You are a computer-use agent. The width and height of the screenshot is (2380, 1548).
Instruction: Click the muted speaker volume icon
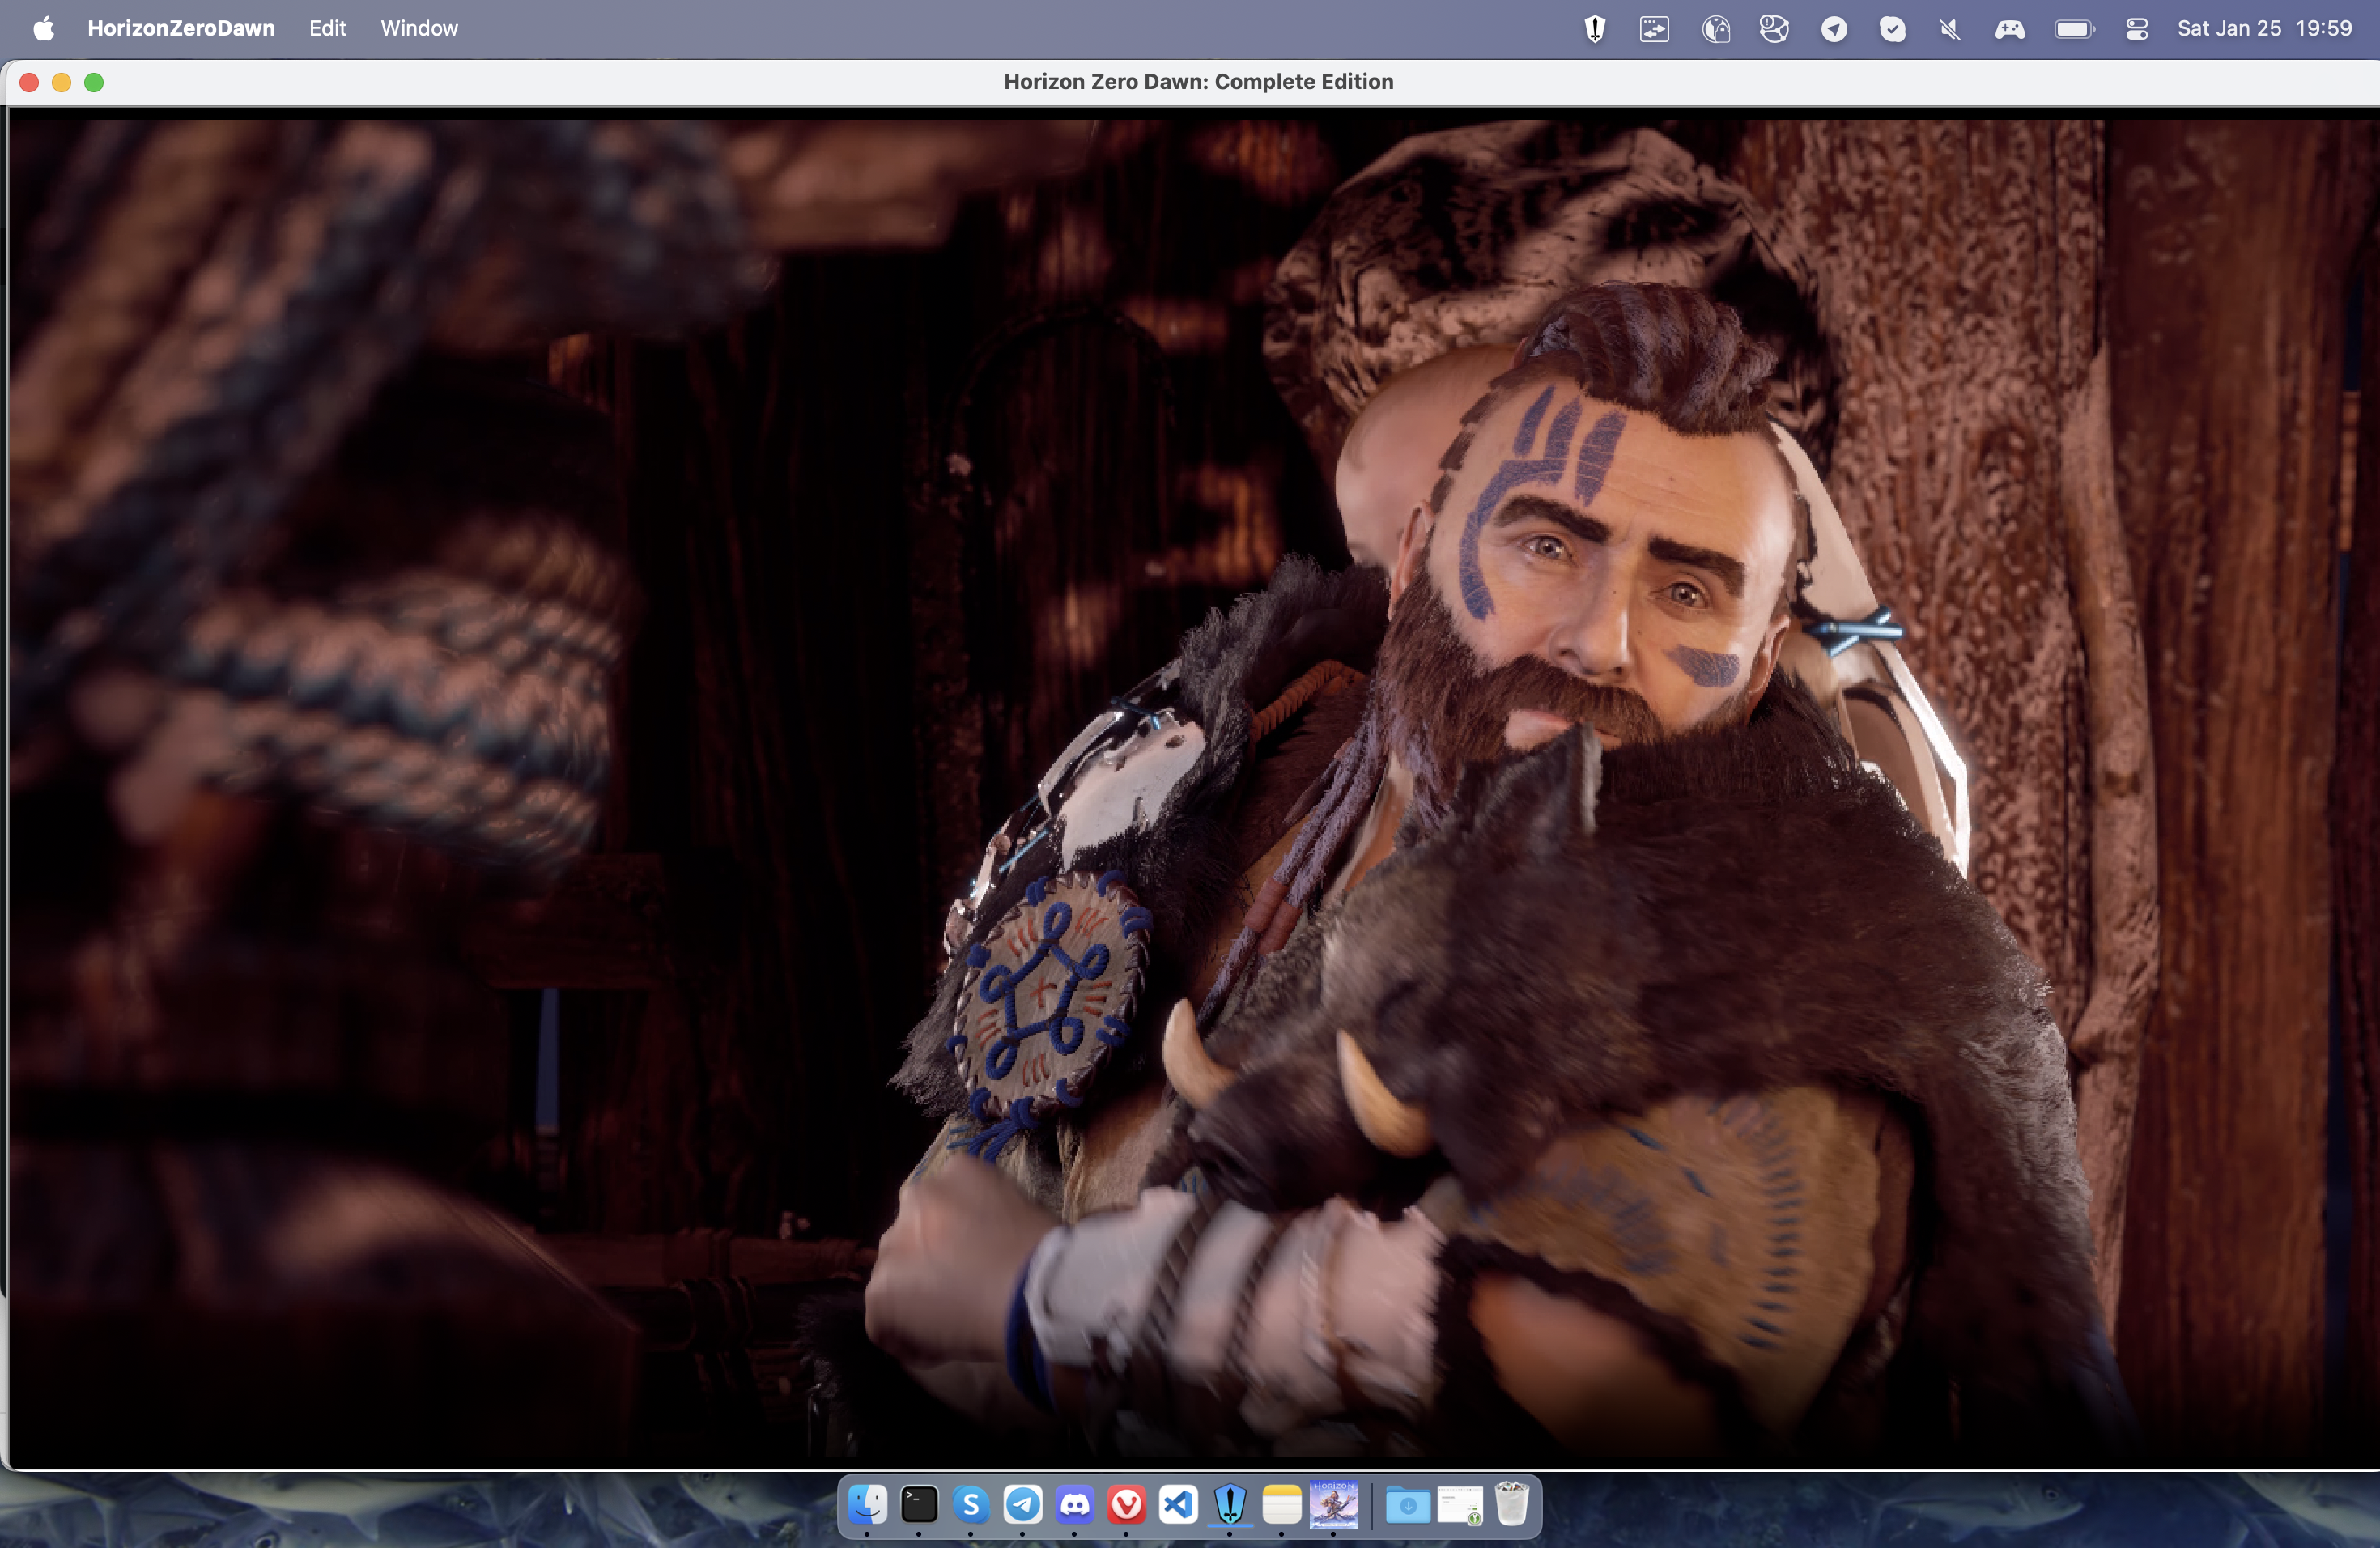click(1950, 29)
